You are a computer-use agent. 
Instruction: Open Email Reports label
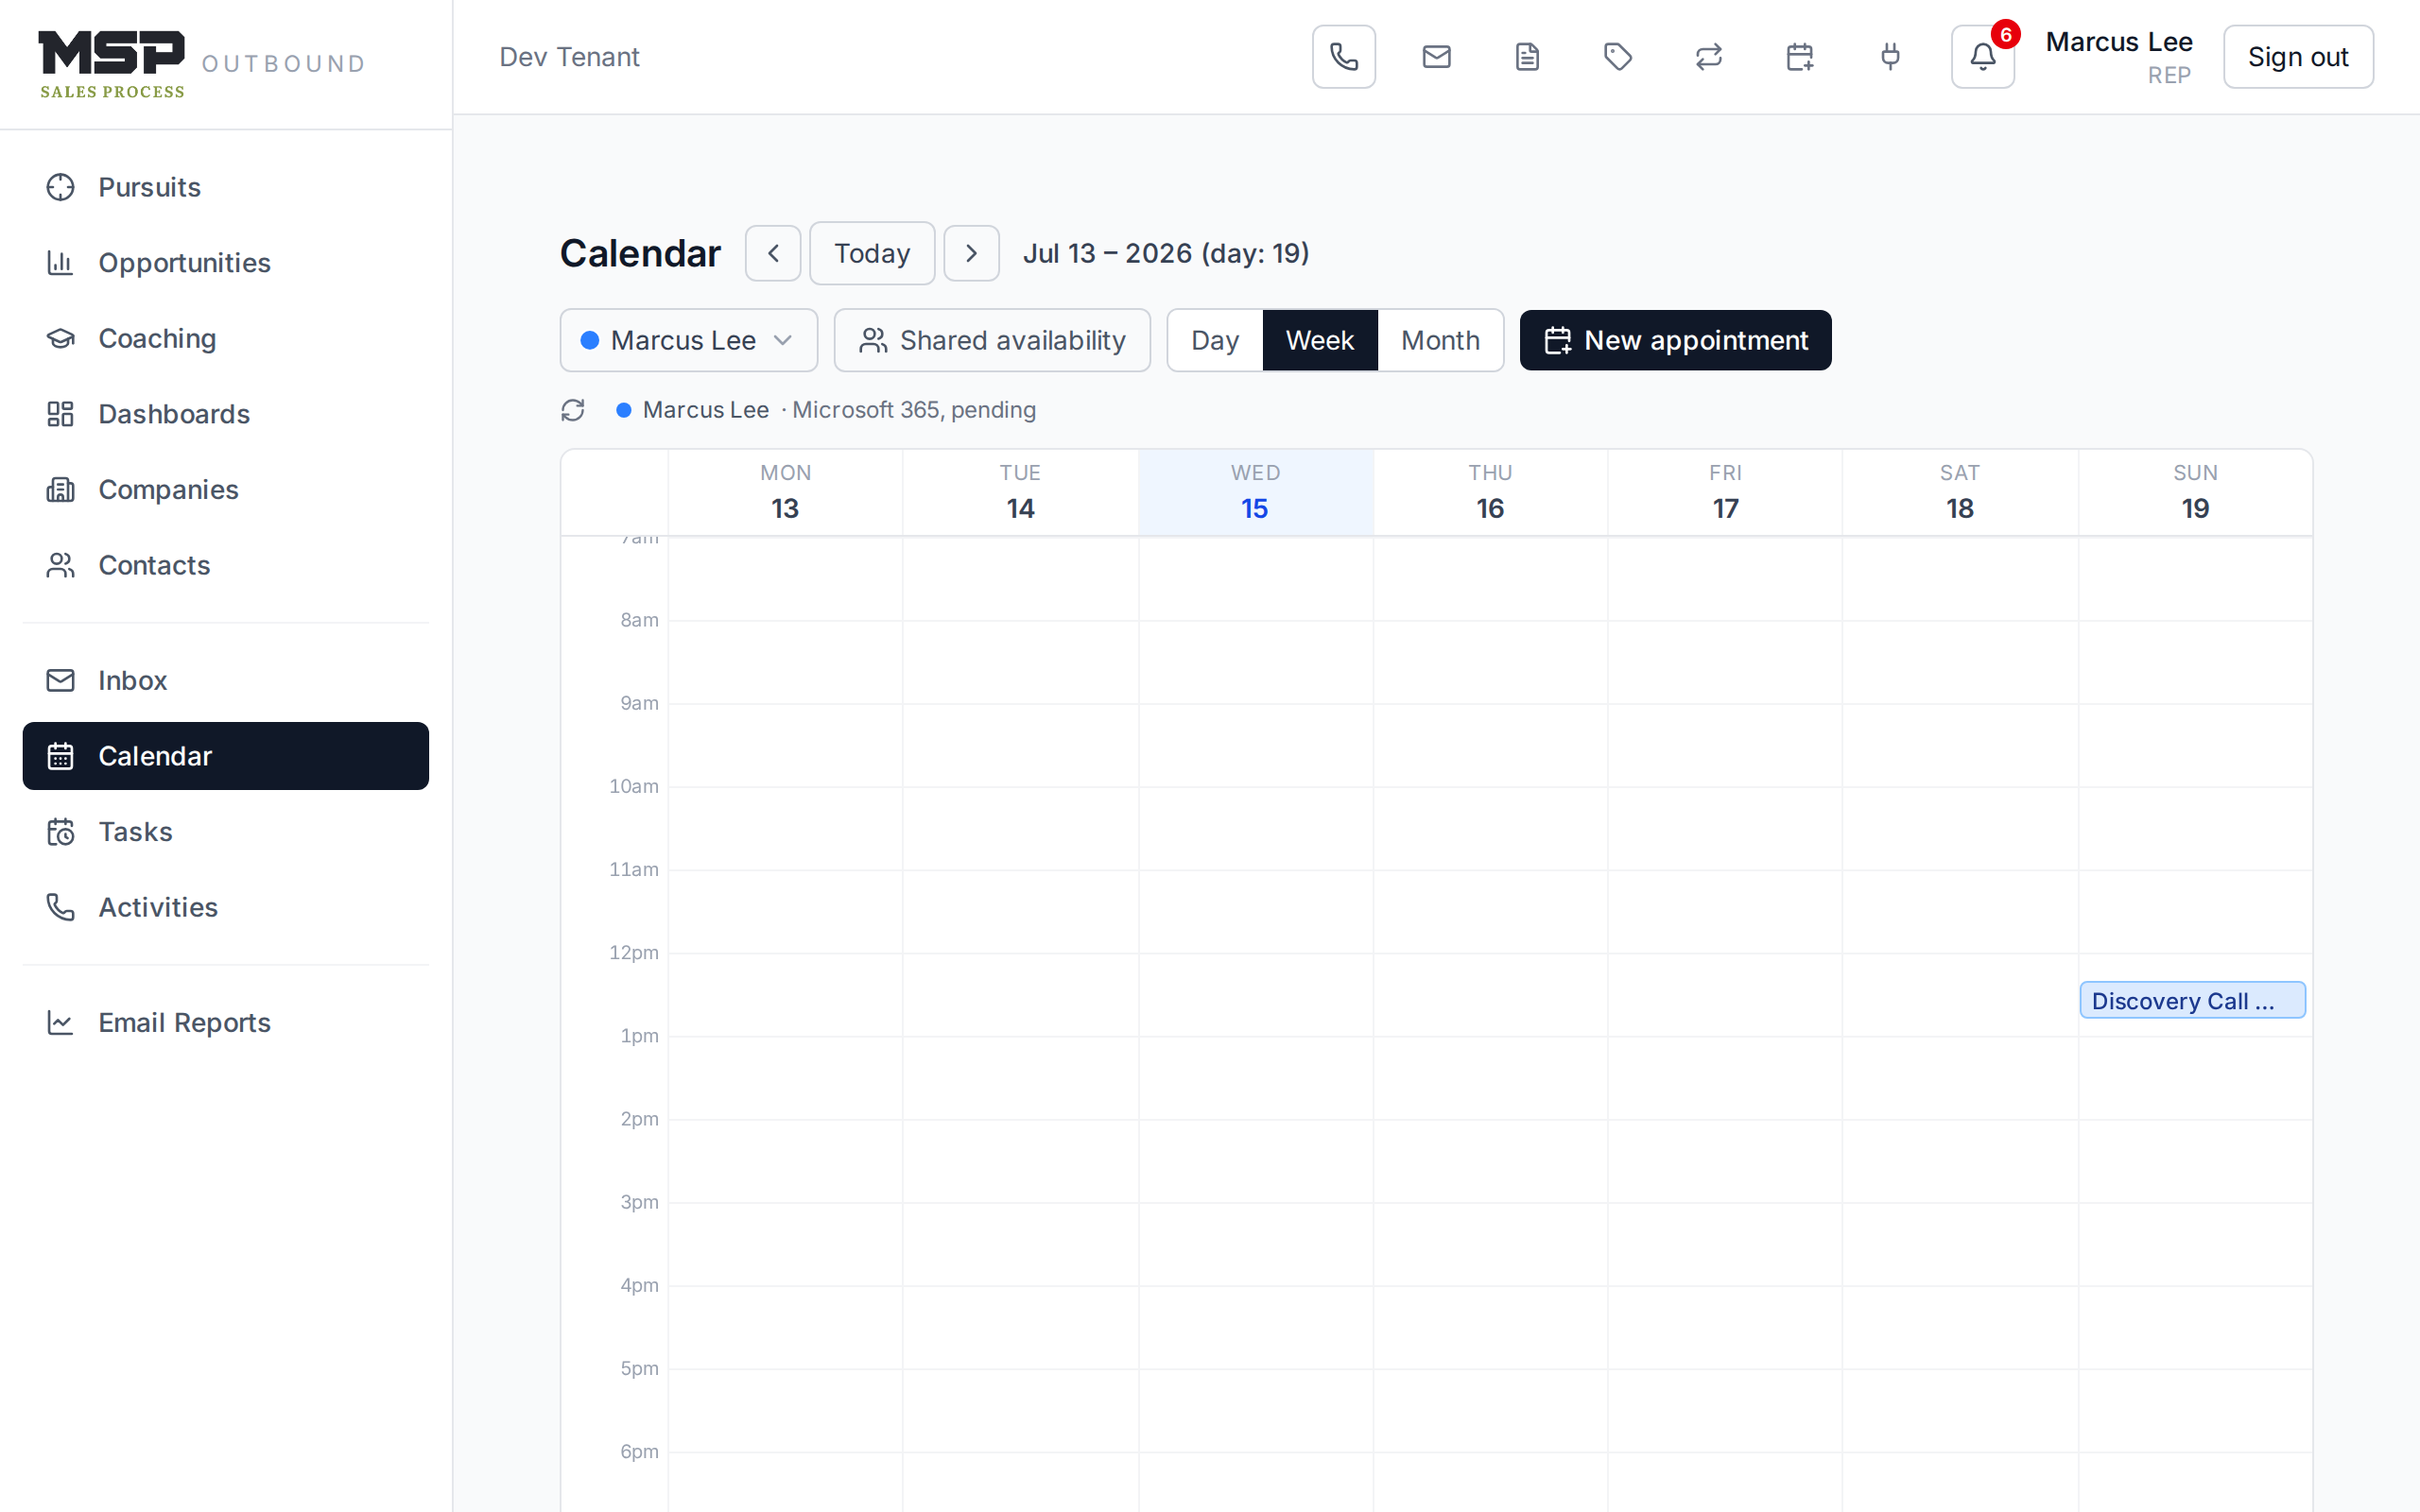click(x=185, y=1022)
